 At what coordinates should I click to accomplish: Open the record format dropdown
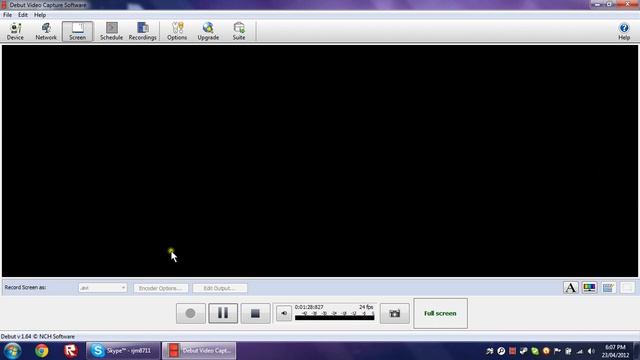[x=102, y=288]
